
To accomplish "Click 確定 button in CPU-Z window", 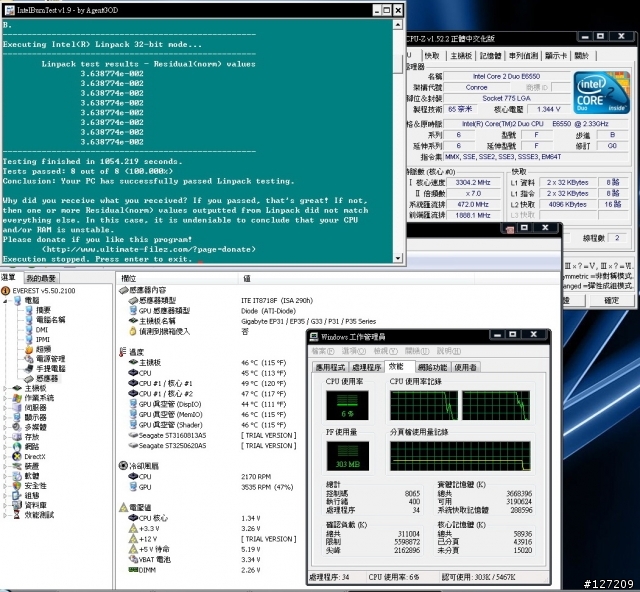I will [x=611, y=300].
